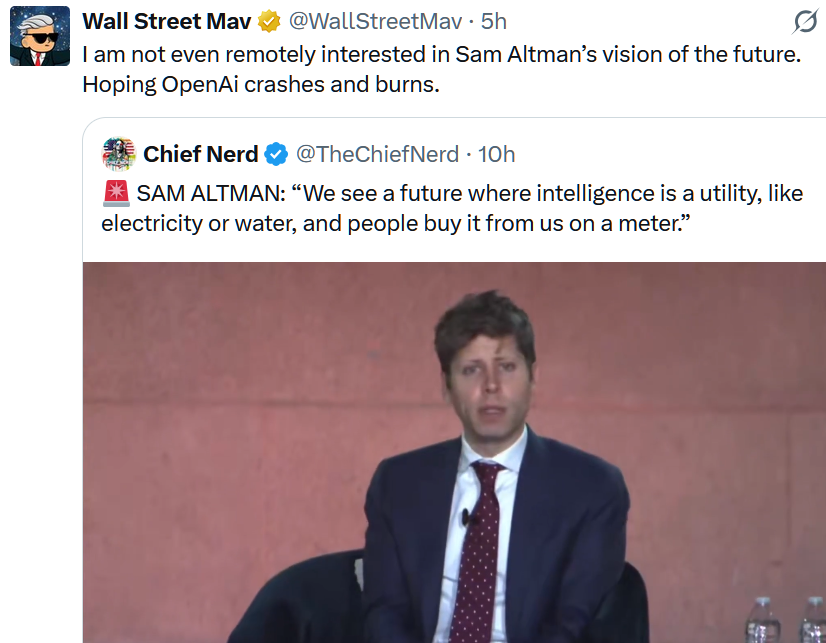
Task: Click the water bottles in the video
Action: click(786, 620)
